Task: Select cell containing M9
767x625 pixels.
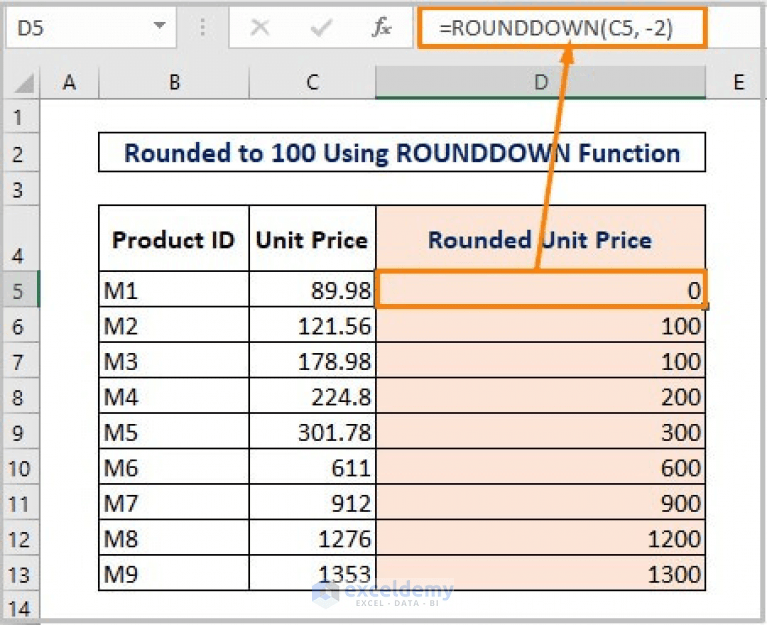Action: pos(174,573)
